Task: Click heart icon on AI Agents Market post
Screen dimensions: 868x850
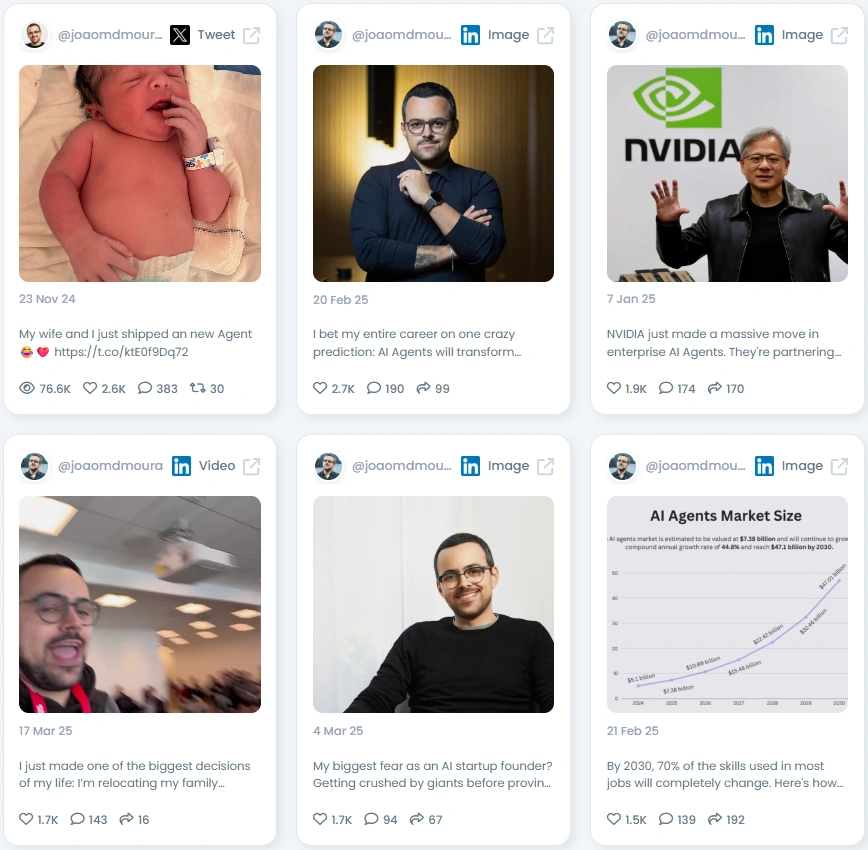Action: [614, 818]
